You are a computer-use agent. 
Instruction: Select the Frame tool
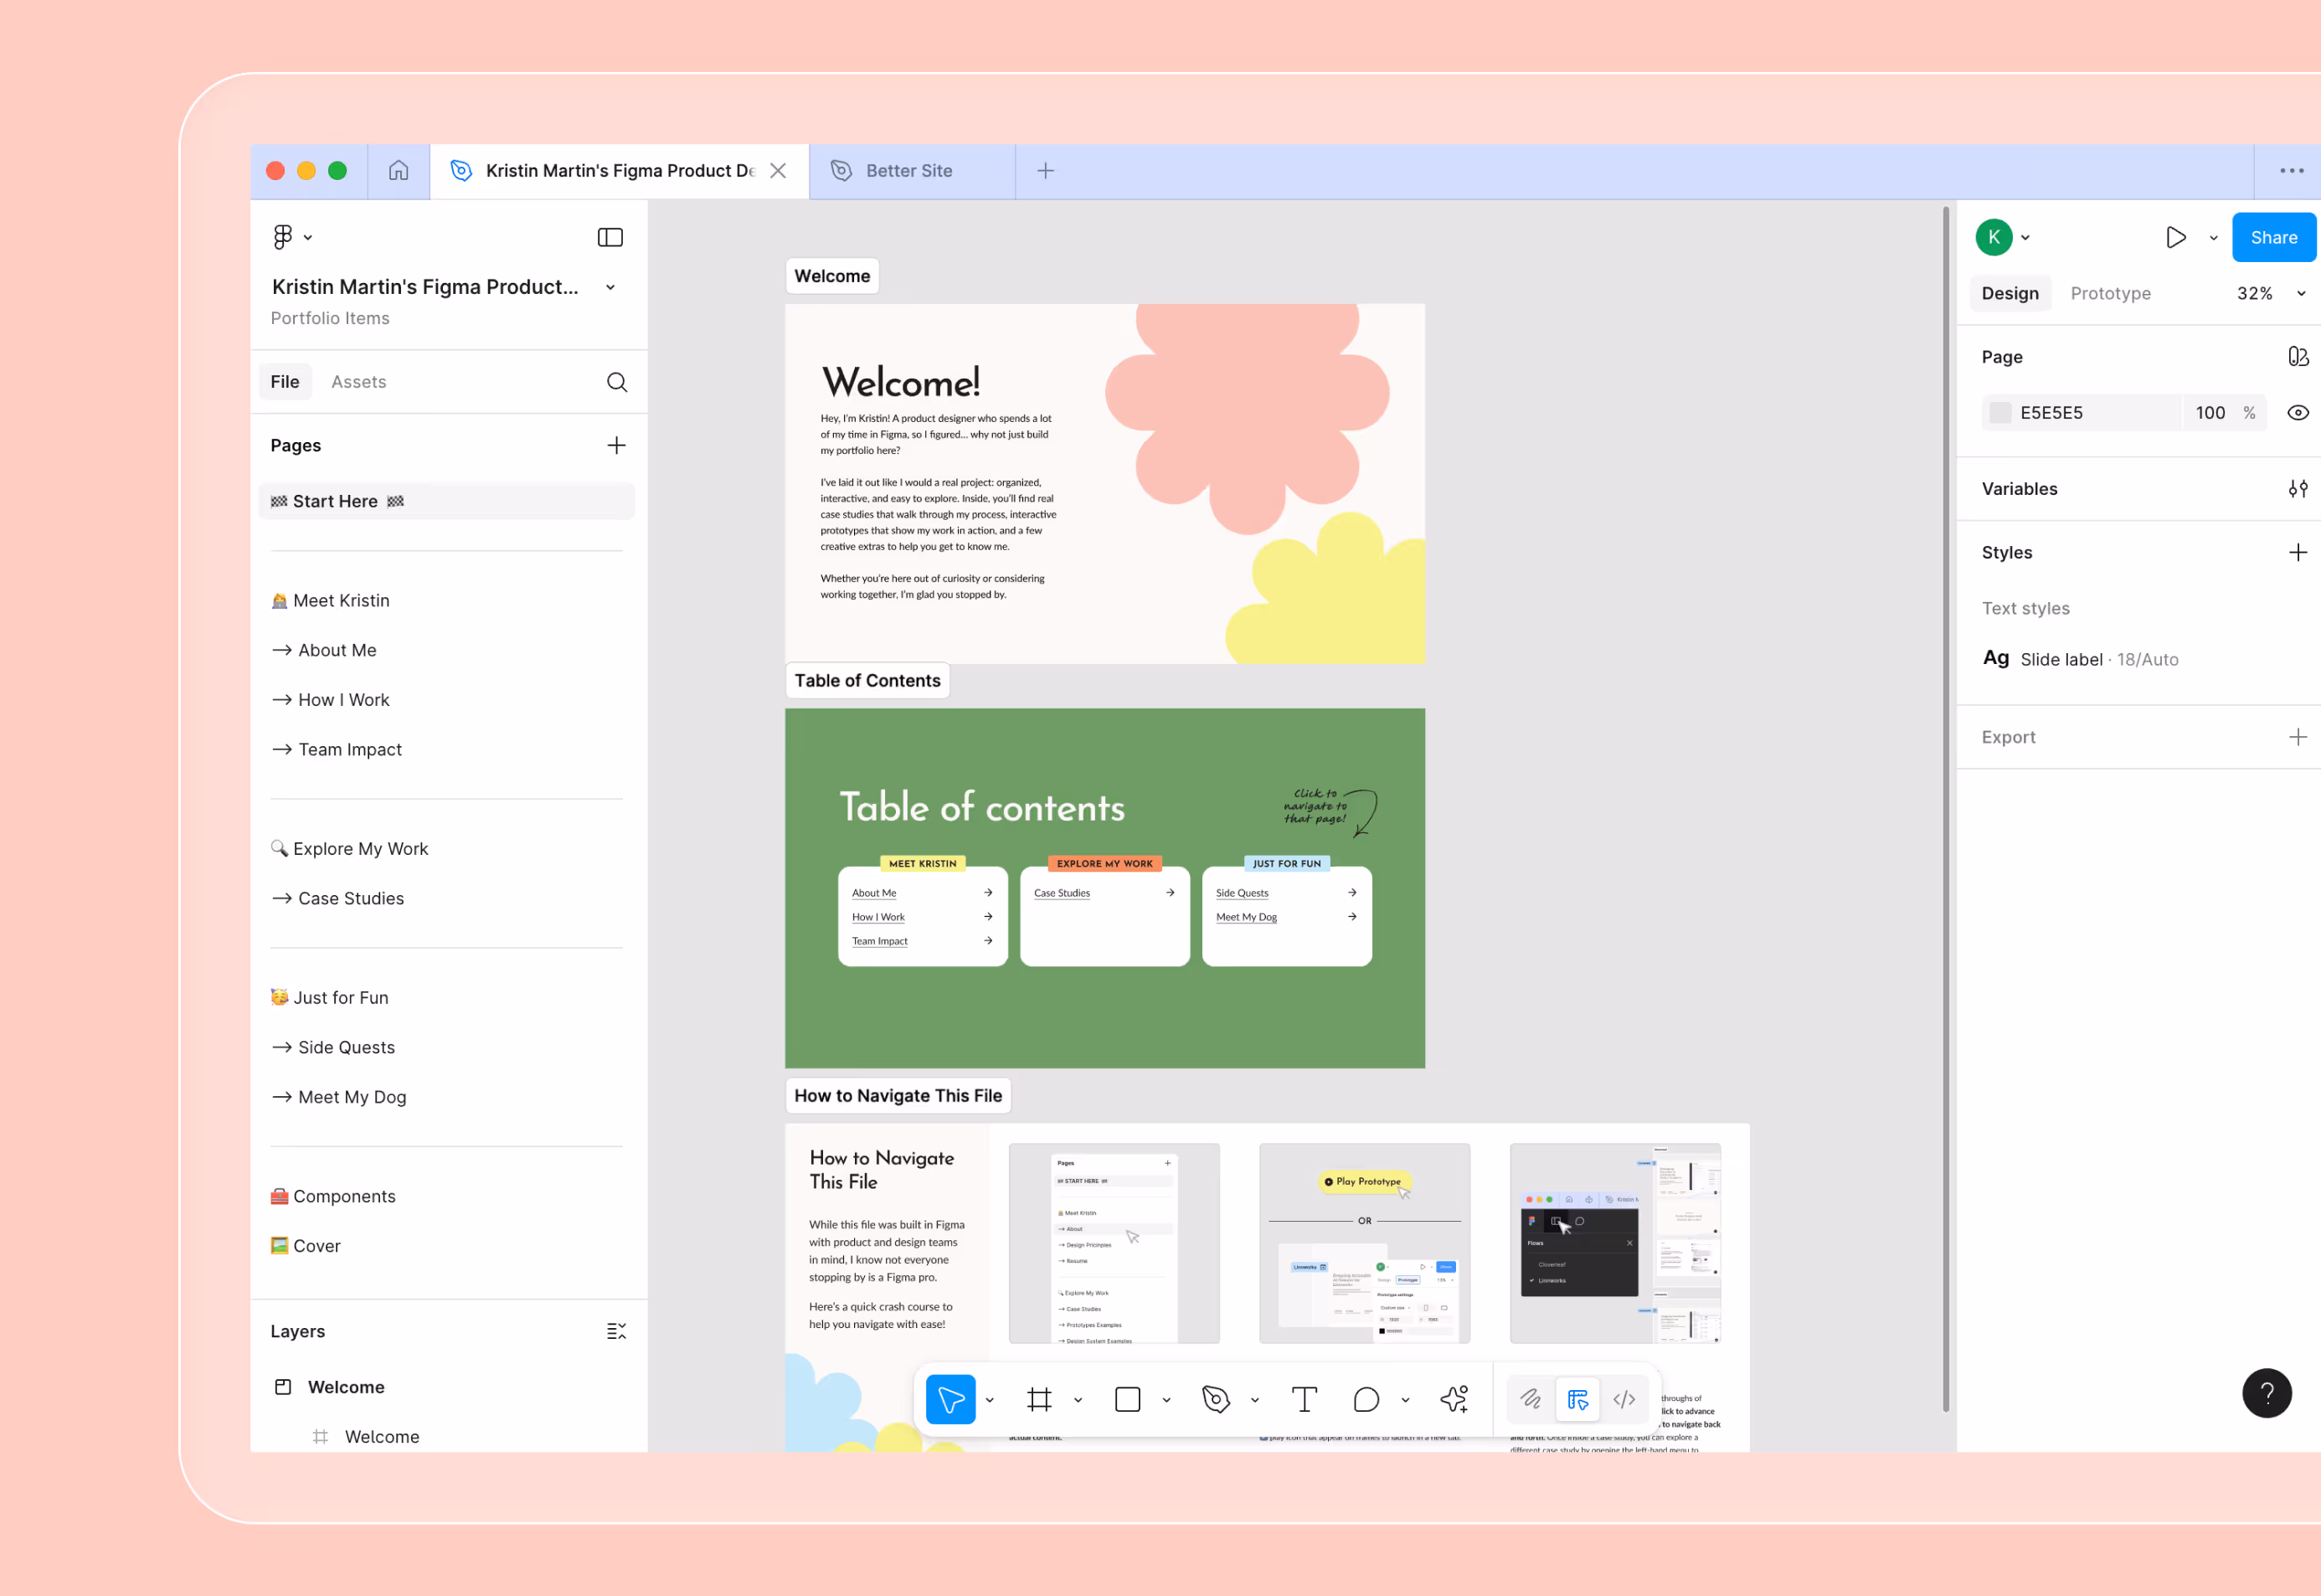(x=1039, y=1399)
